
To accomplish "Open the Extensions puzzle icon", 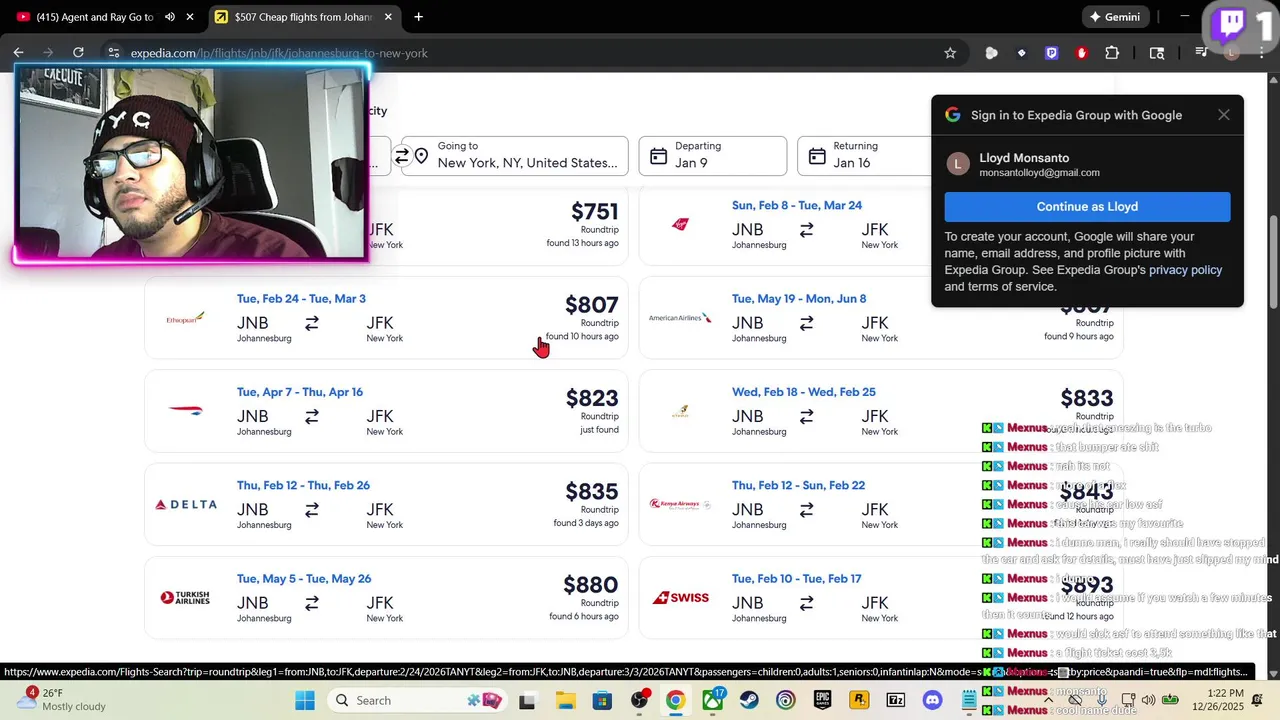I will click(1112, 53).
